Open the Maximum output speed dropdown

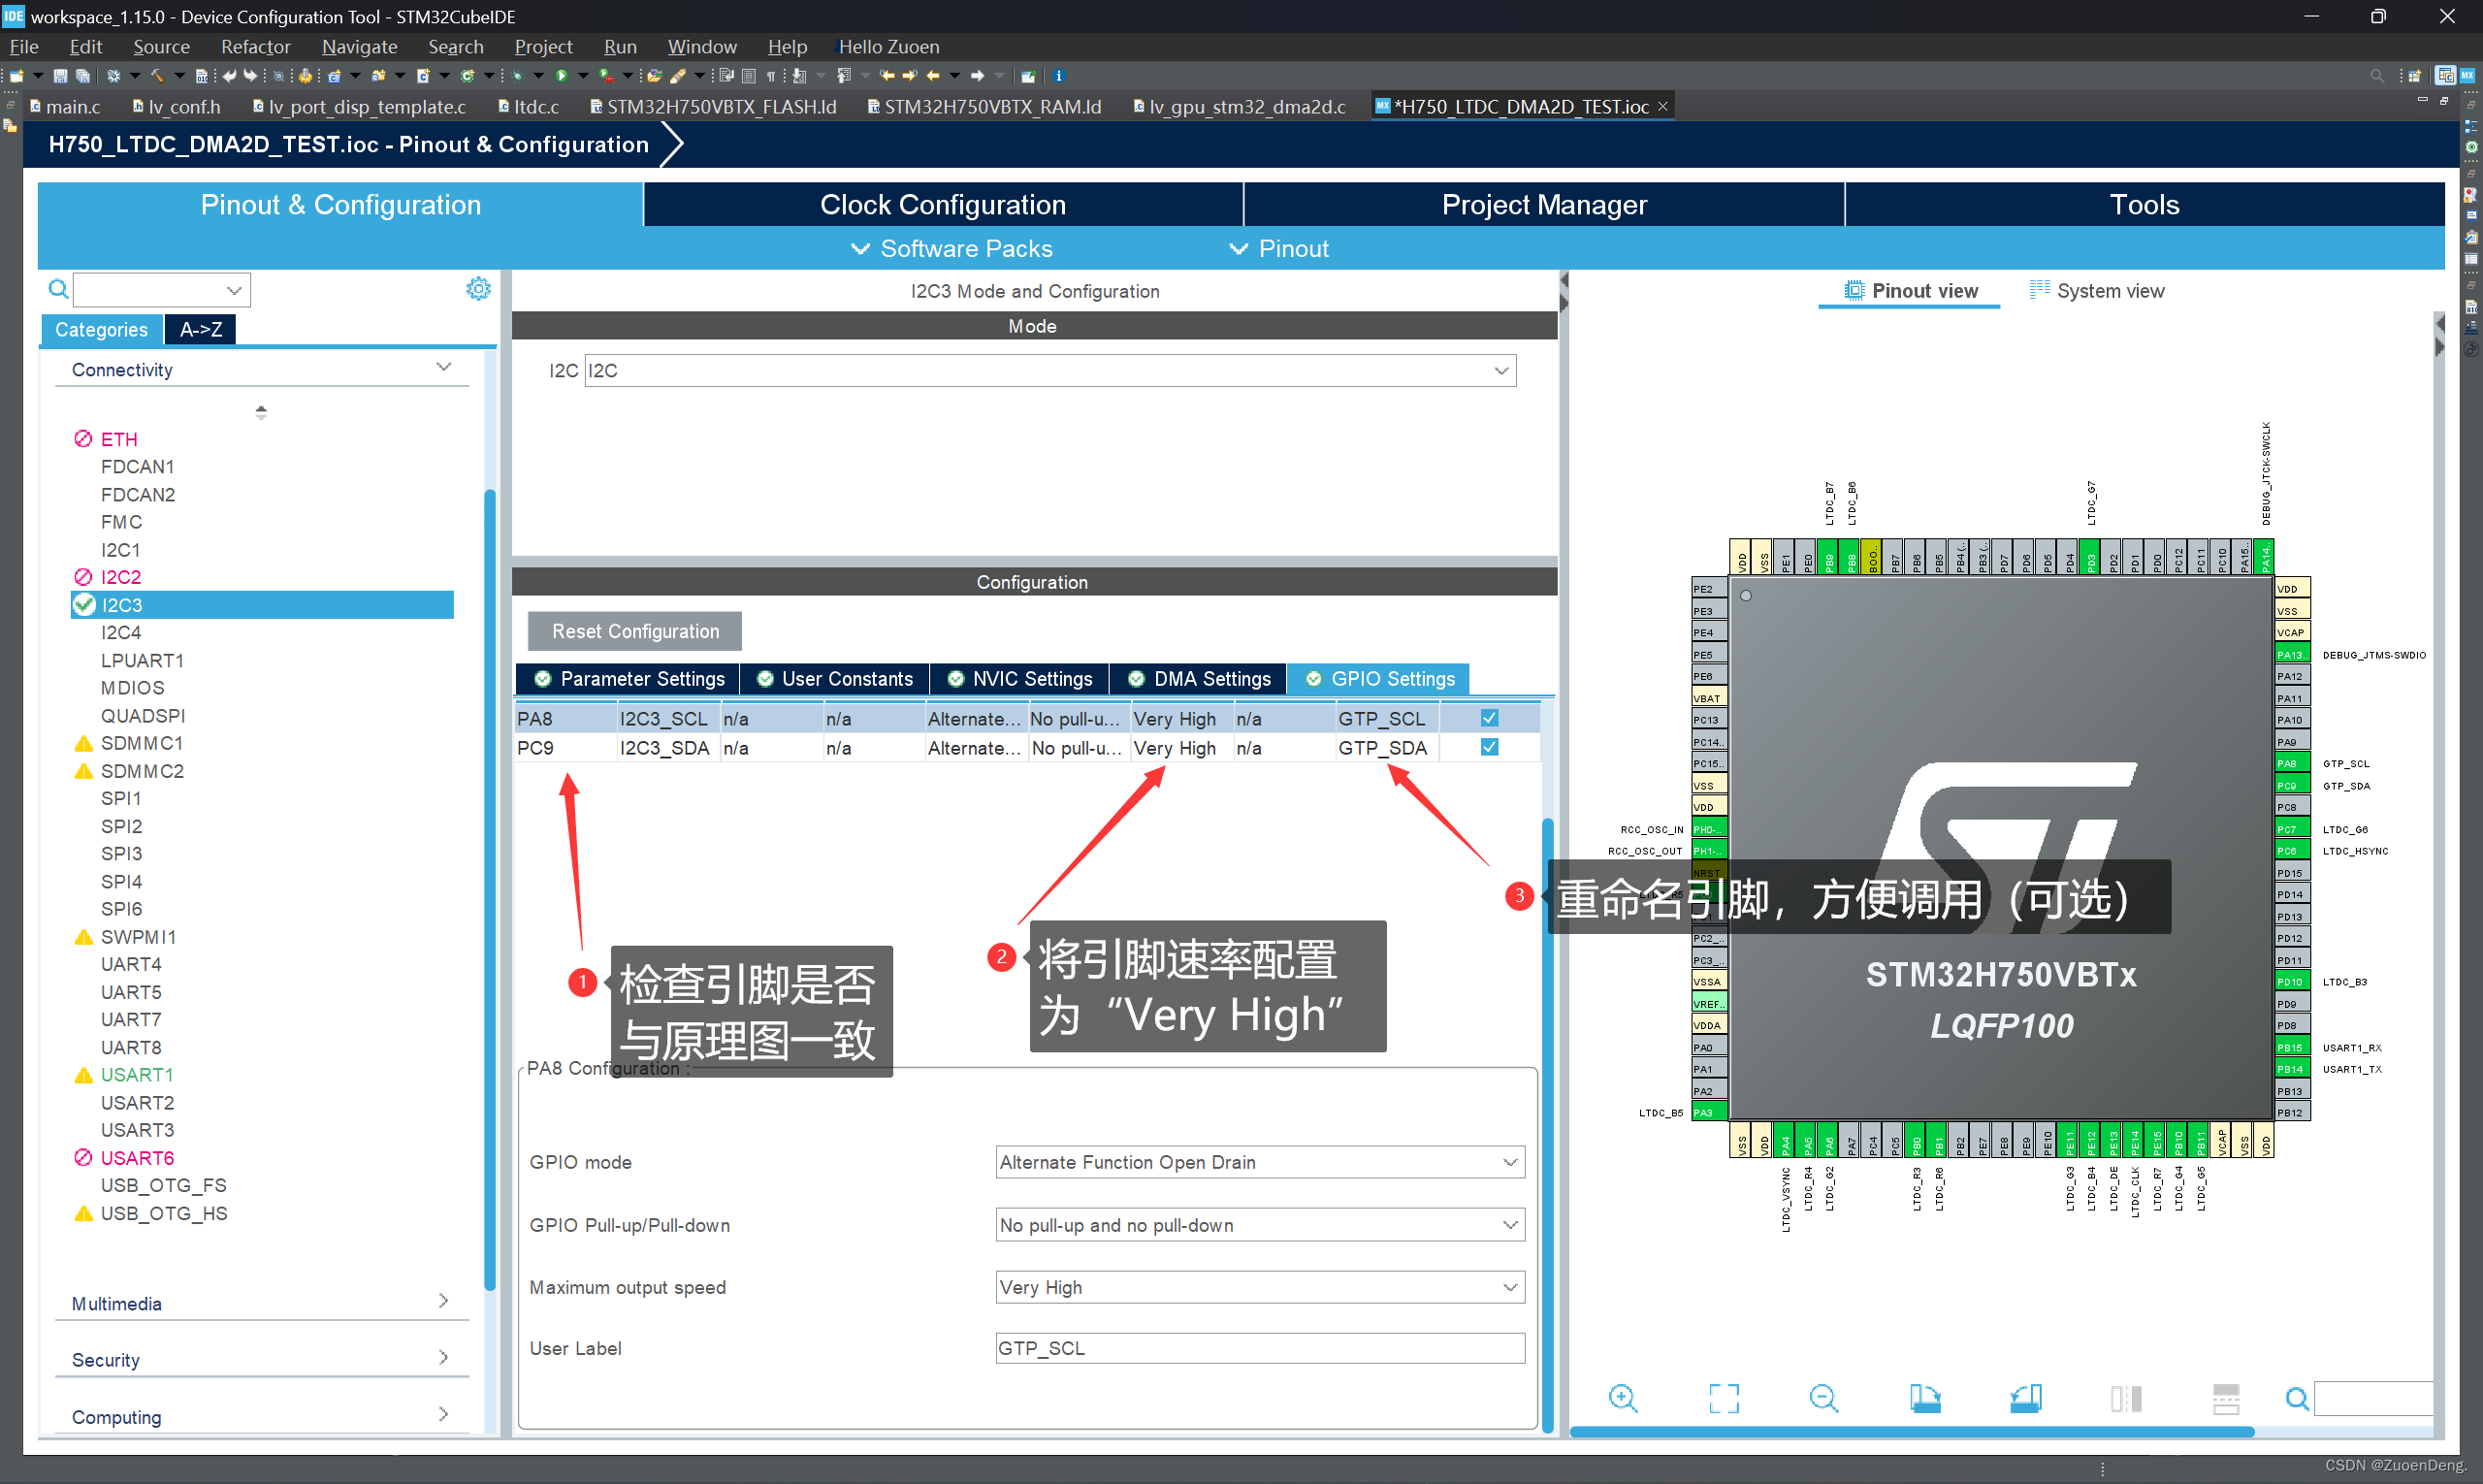tap(1260, 1287)
